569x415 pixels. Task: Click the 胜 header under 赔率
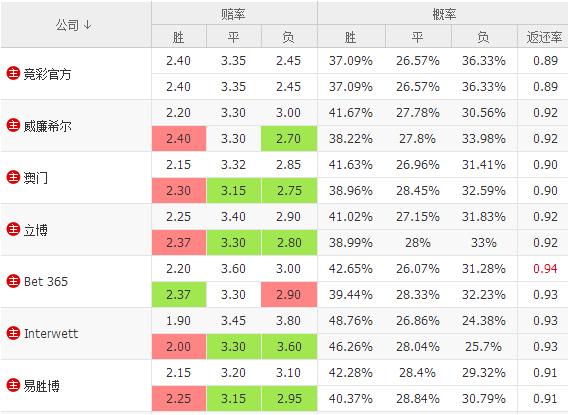point(179,37)
